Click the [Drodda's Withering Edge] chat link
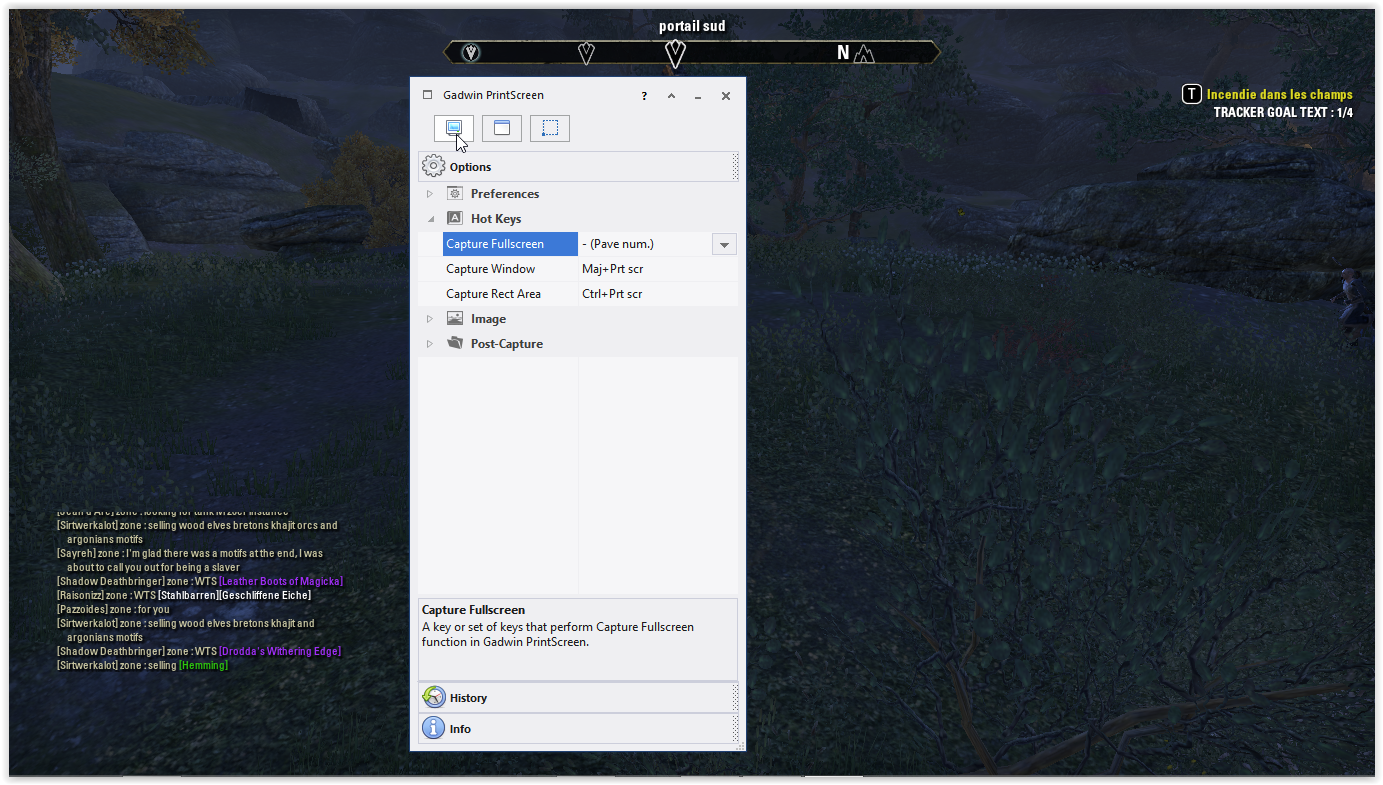Viewport: 1383px width, 785px height. point(280,651)
